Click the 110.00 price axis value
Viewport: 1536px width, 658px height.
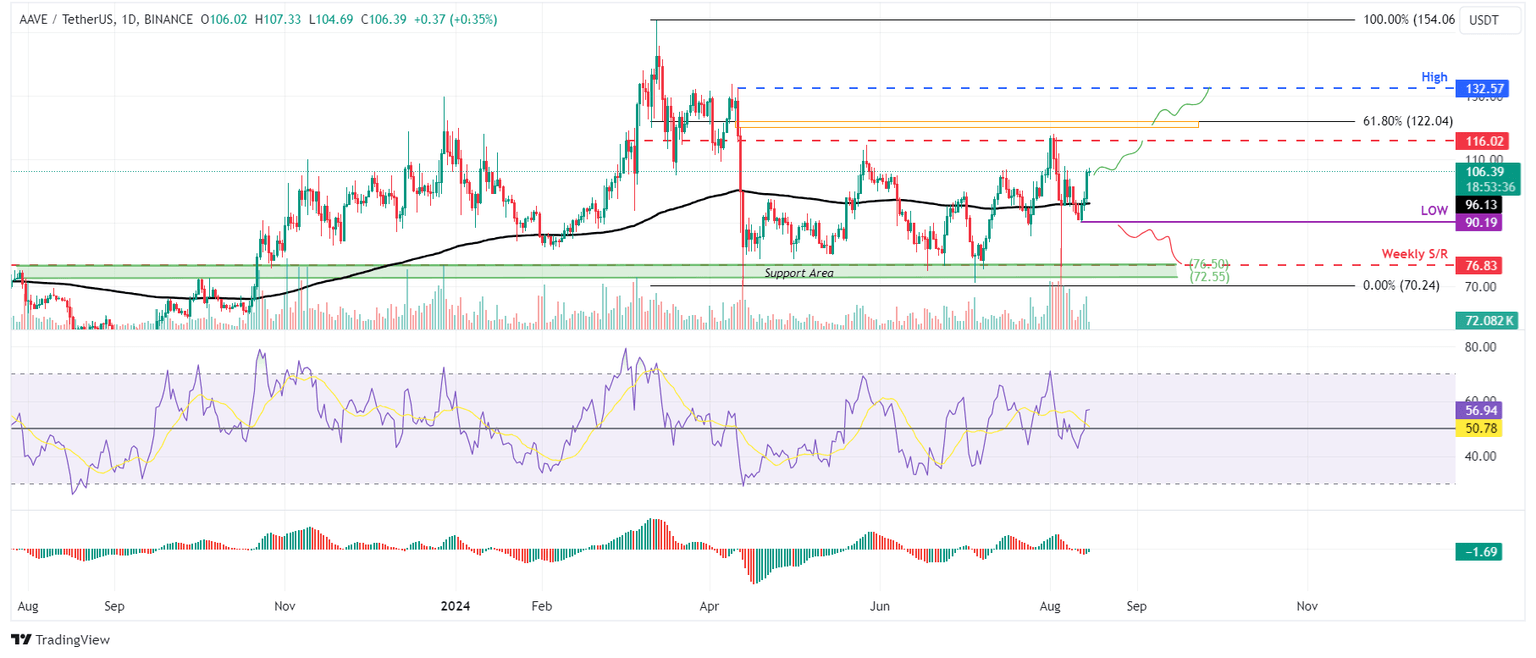coord(1485,159)
